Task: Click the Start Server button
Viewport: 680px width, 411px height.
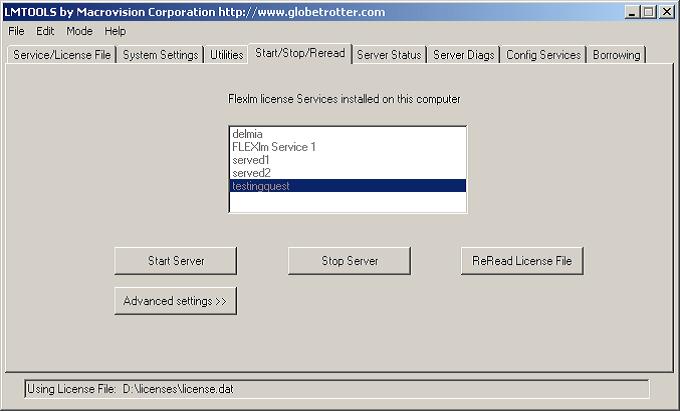Action: [x=176, y=261]
